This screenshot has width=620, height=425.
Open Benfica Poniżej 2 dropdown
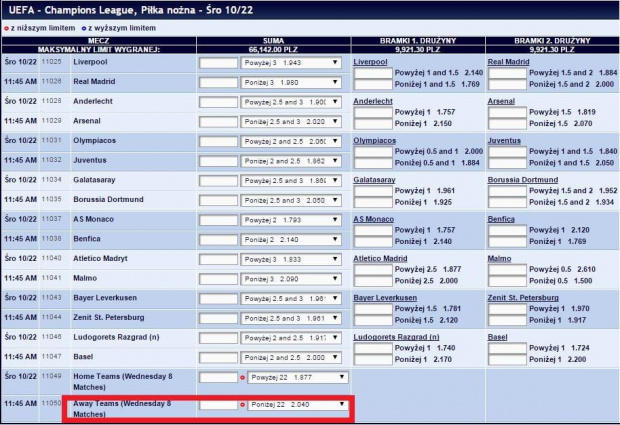click(291, 240)
